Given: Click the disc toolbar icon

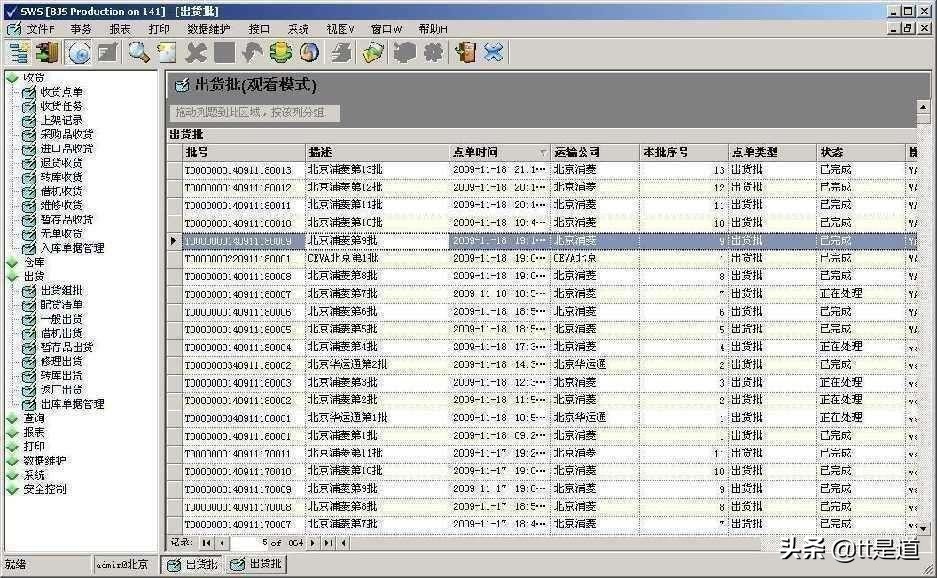Looking at the screenshot, I should pos(79,53).
